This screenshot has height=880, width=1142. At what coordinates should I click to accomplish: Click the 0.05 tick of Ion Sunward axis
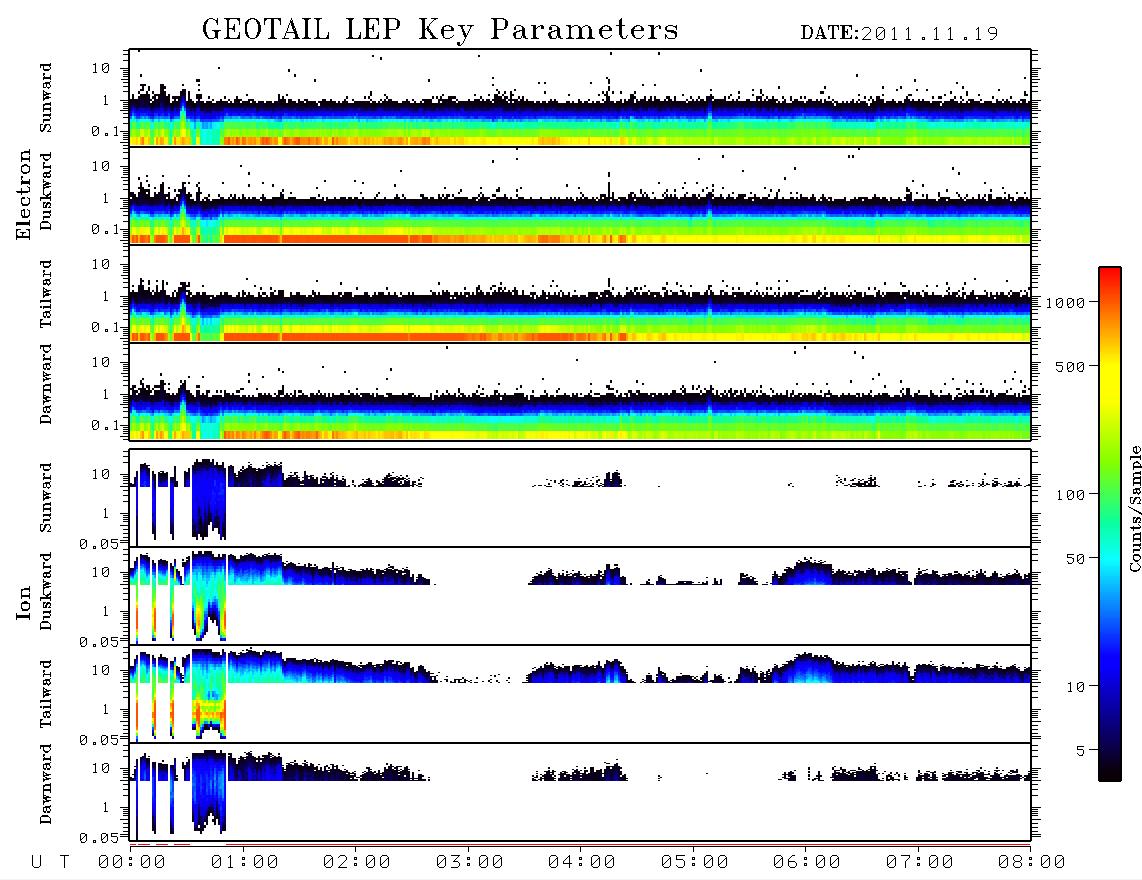98,543
